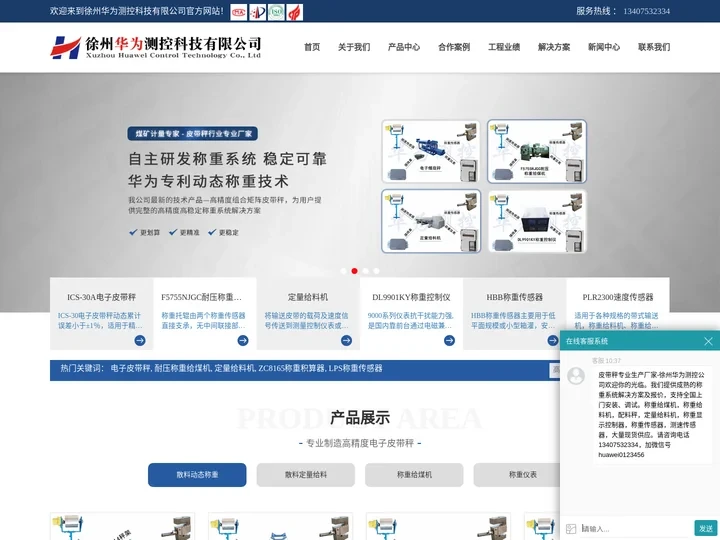
Task: Click hot keyword LPS称重传感器
Action: coord(356,368)
